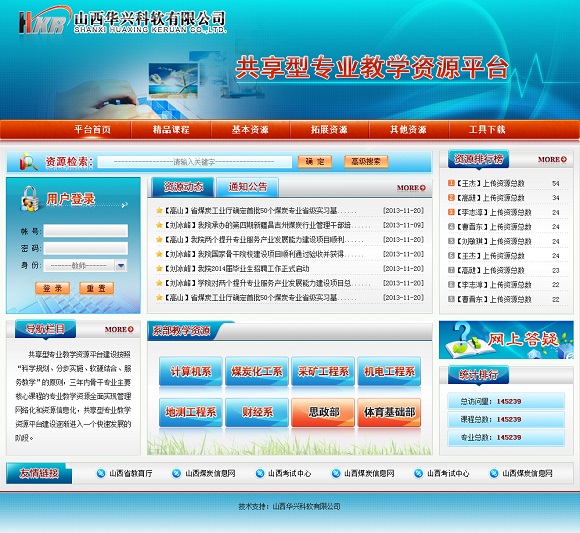
Task: Click the magnifier resource search icon
Action: pos(28,162)
